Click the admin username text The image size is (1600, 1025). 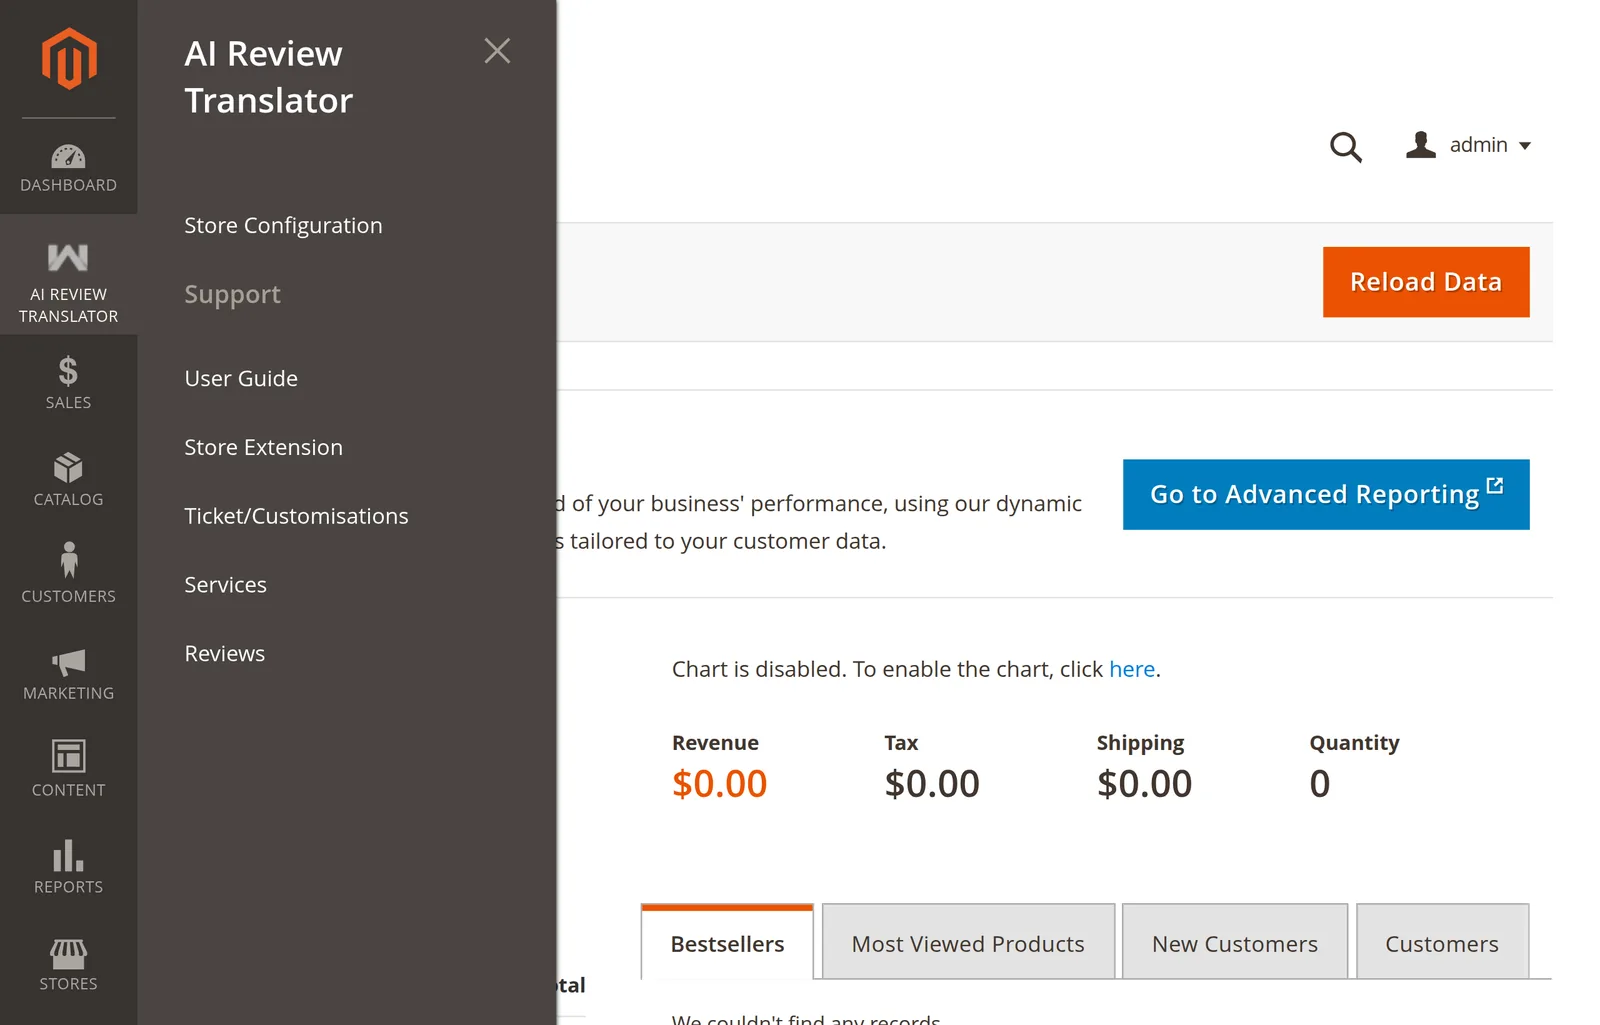click(1478, 145)
